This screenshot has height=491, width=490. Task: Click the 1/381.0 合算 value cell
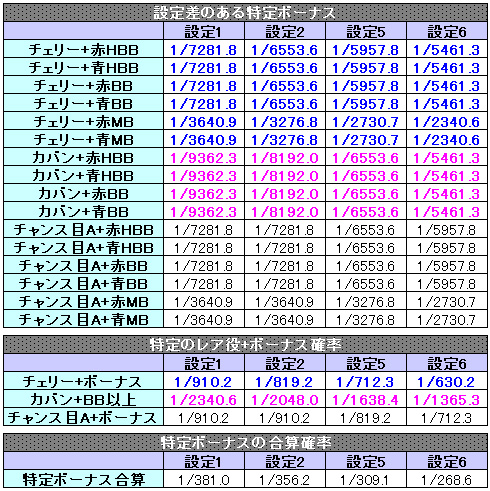(204, 479)
